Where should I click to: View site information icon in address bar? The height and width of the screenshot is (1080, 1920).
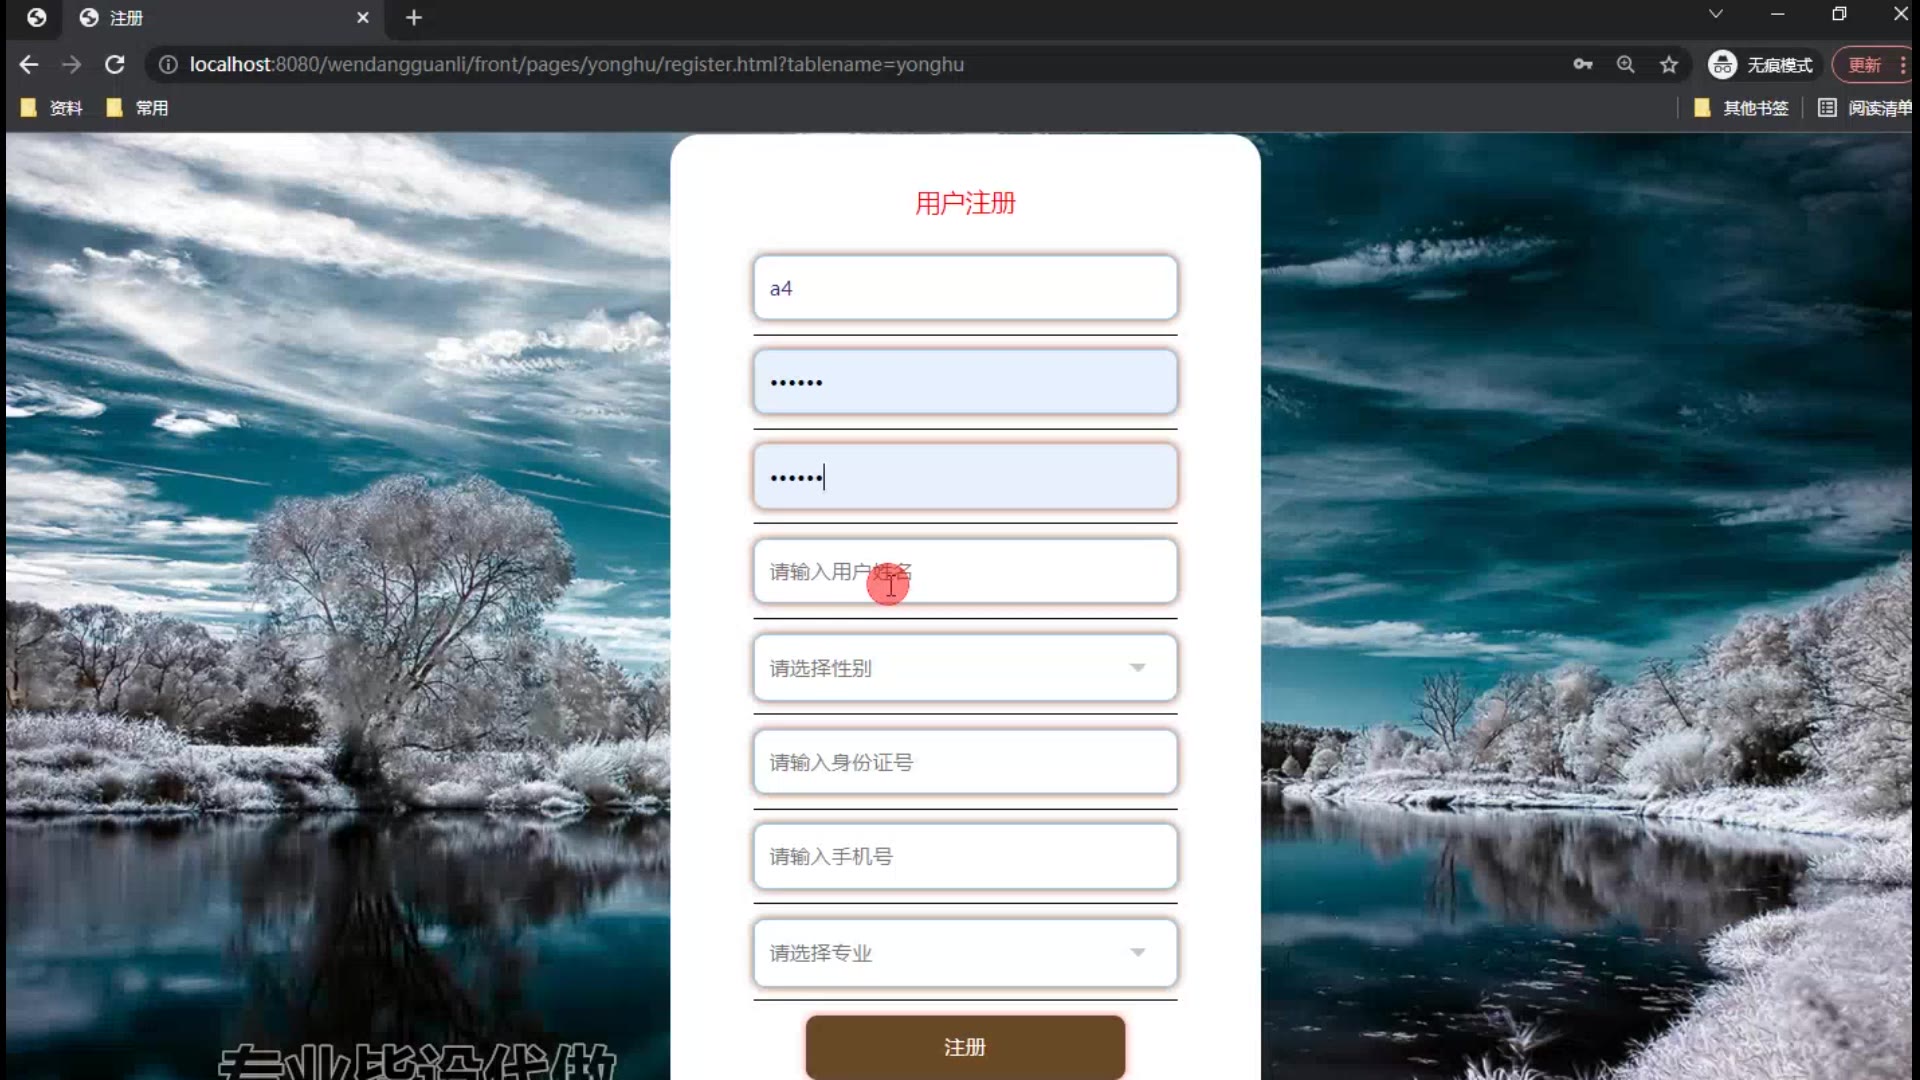click(168, 65)
